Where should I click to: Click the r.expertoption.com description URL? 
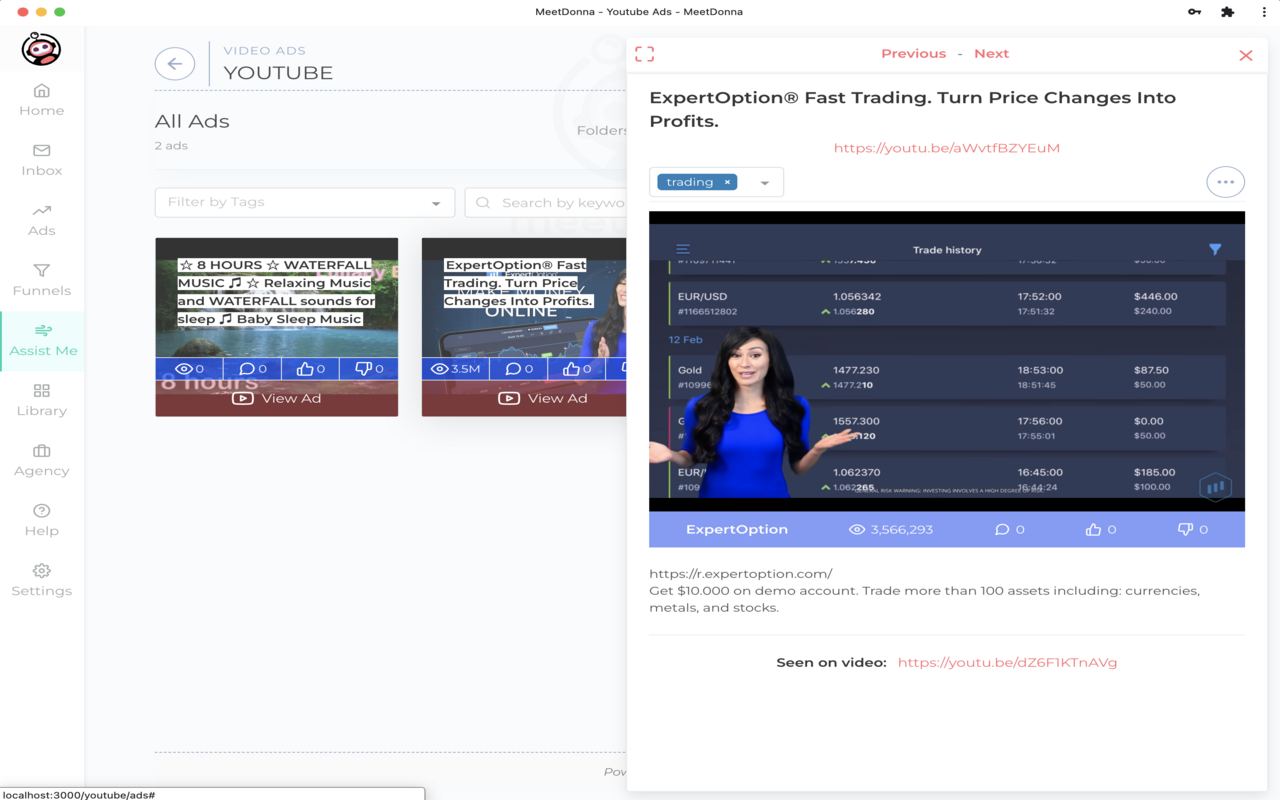[741, 574]
